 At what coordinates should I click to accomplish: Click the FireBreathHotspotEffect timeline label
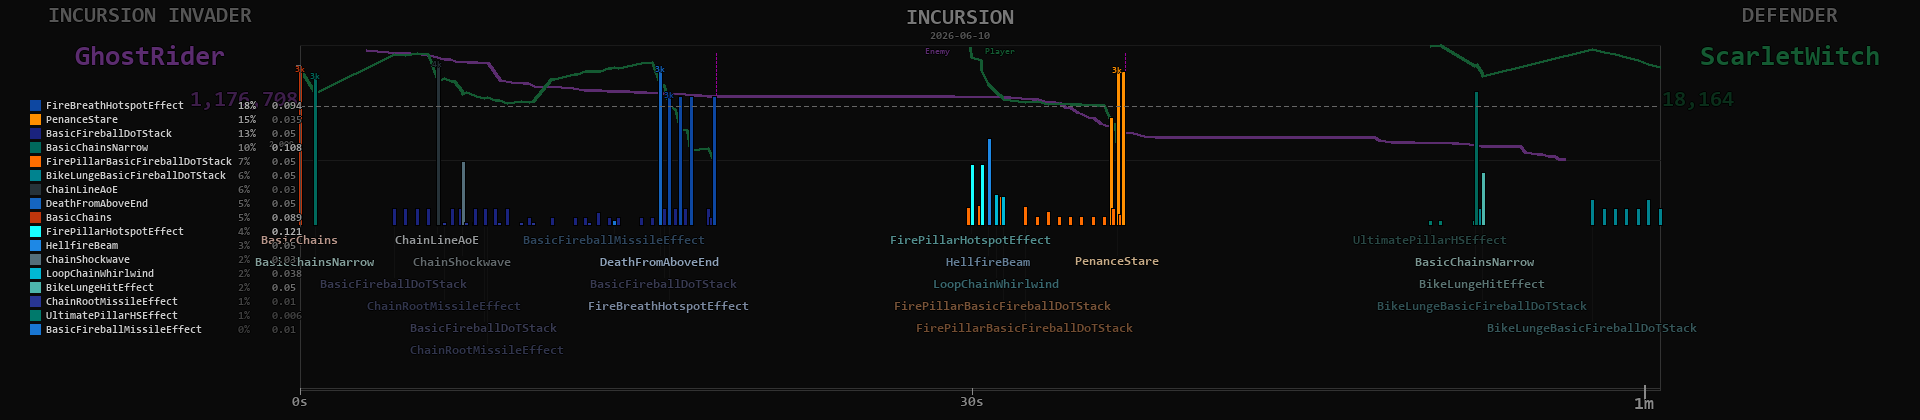pyautogui.click(x=668, y=306)
